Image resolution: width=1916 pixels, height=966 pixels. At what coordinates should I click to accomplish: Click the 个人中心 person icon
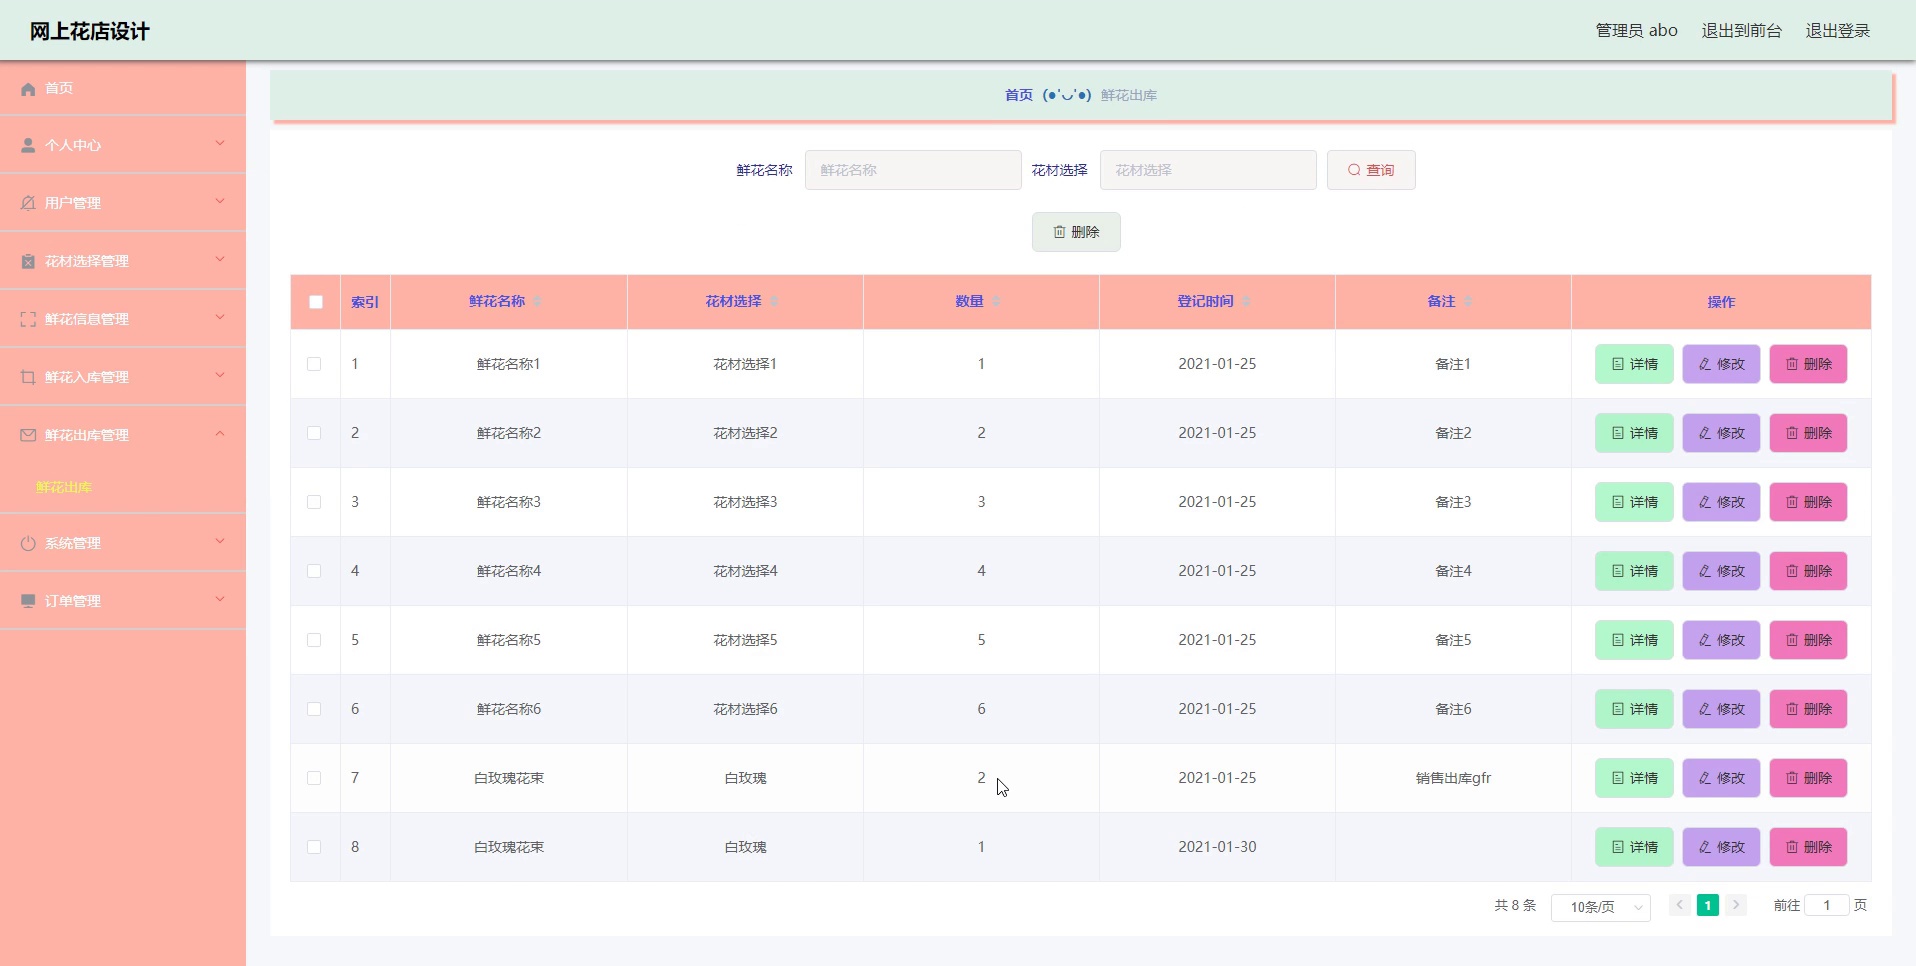pos(27,144)
